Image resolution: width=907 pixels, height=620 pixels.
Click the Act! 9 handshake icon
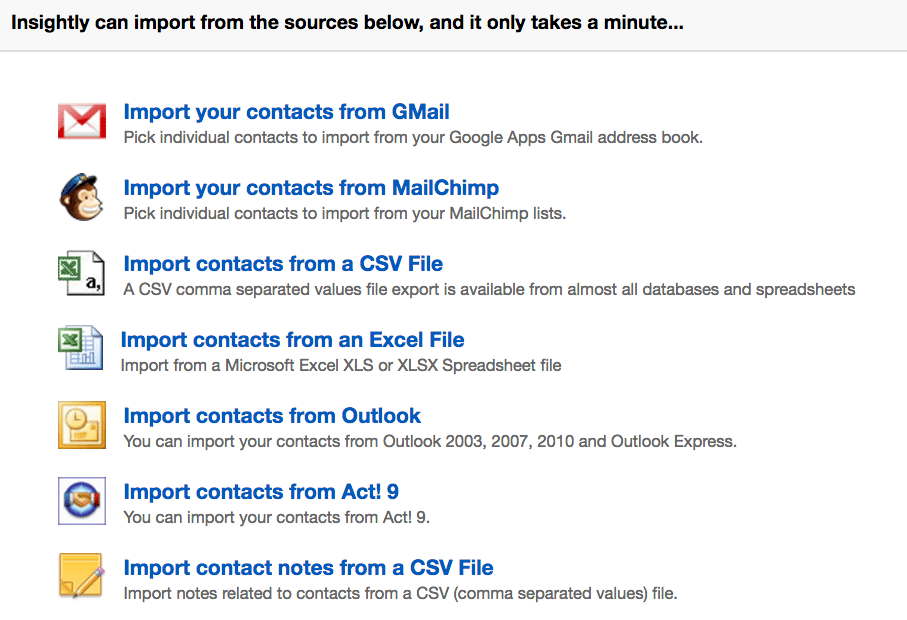82,501
